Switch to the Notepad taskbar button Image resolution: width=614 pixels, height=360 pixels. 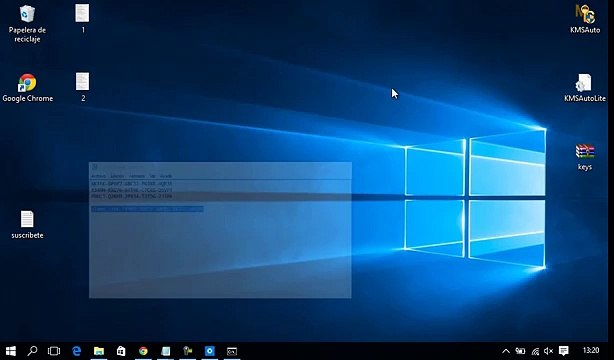[x=166, y=351]
